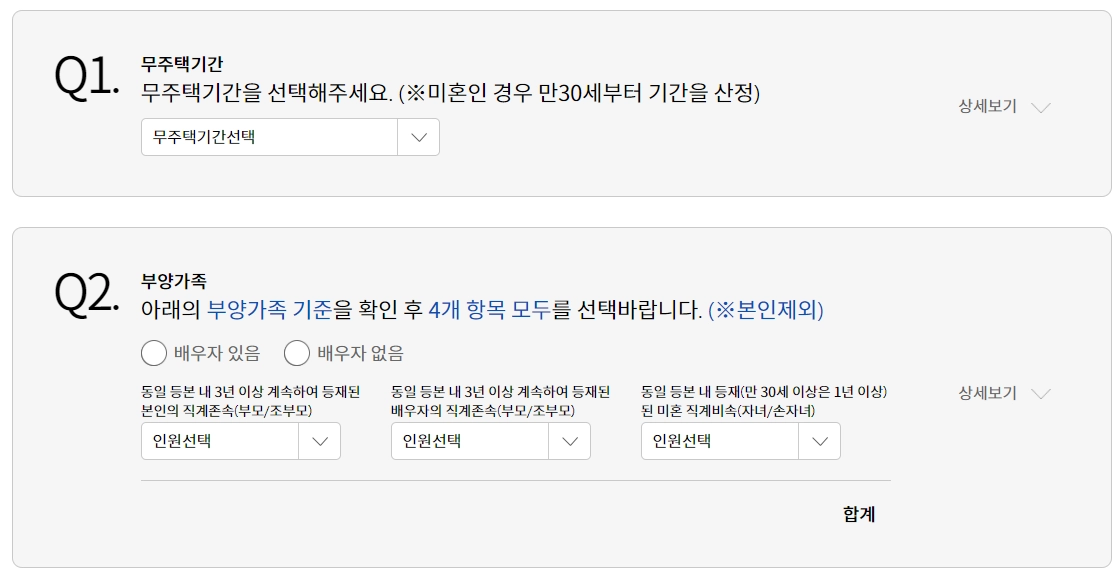Click the chevron icon on second 인원선택 dropdown
Image resolution: width=1119 pixels, height=577 pixels.
point(569,441)
